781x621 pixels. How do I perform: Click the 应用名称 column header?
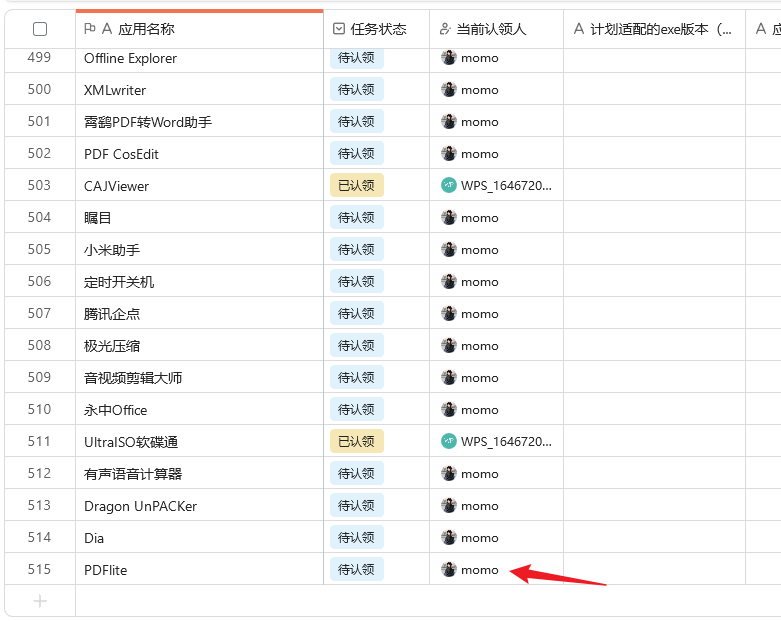(x=199, y=29)
